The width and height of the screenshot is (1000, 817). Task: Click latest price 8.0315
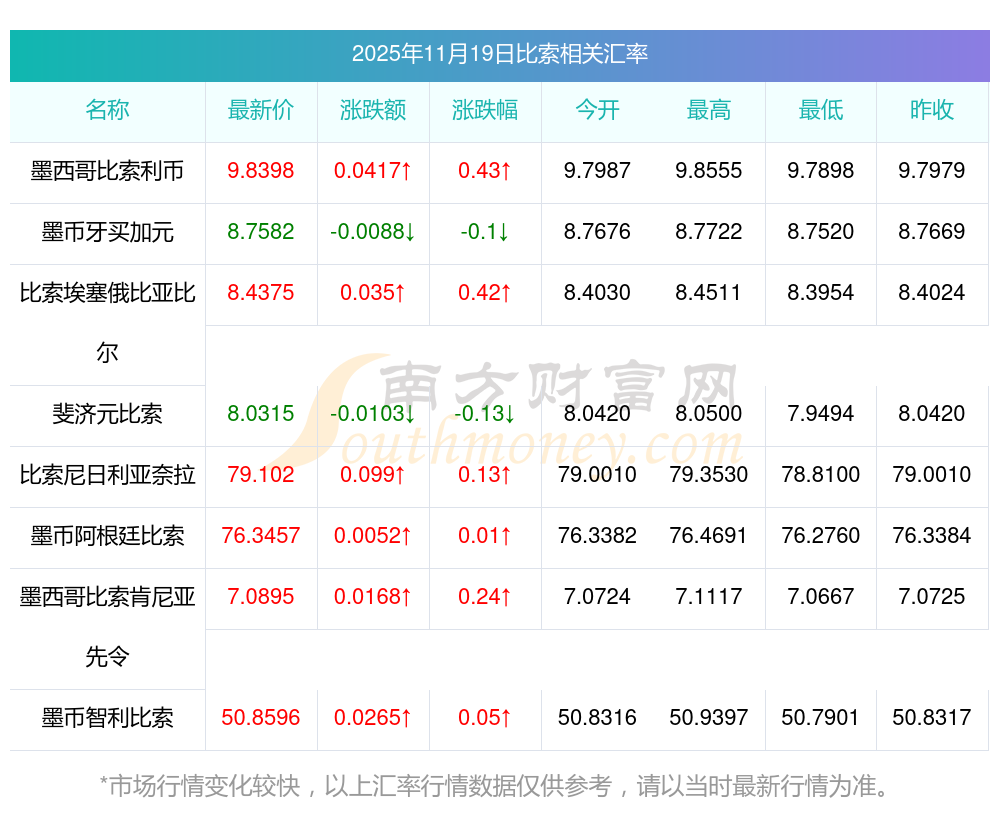coord(260,413)
